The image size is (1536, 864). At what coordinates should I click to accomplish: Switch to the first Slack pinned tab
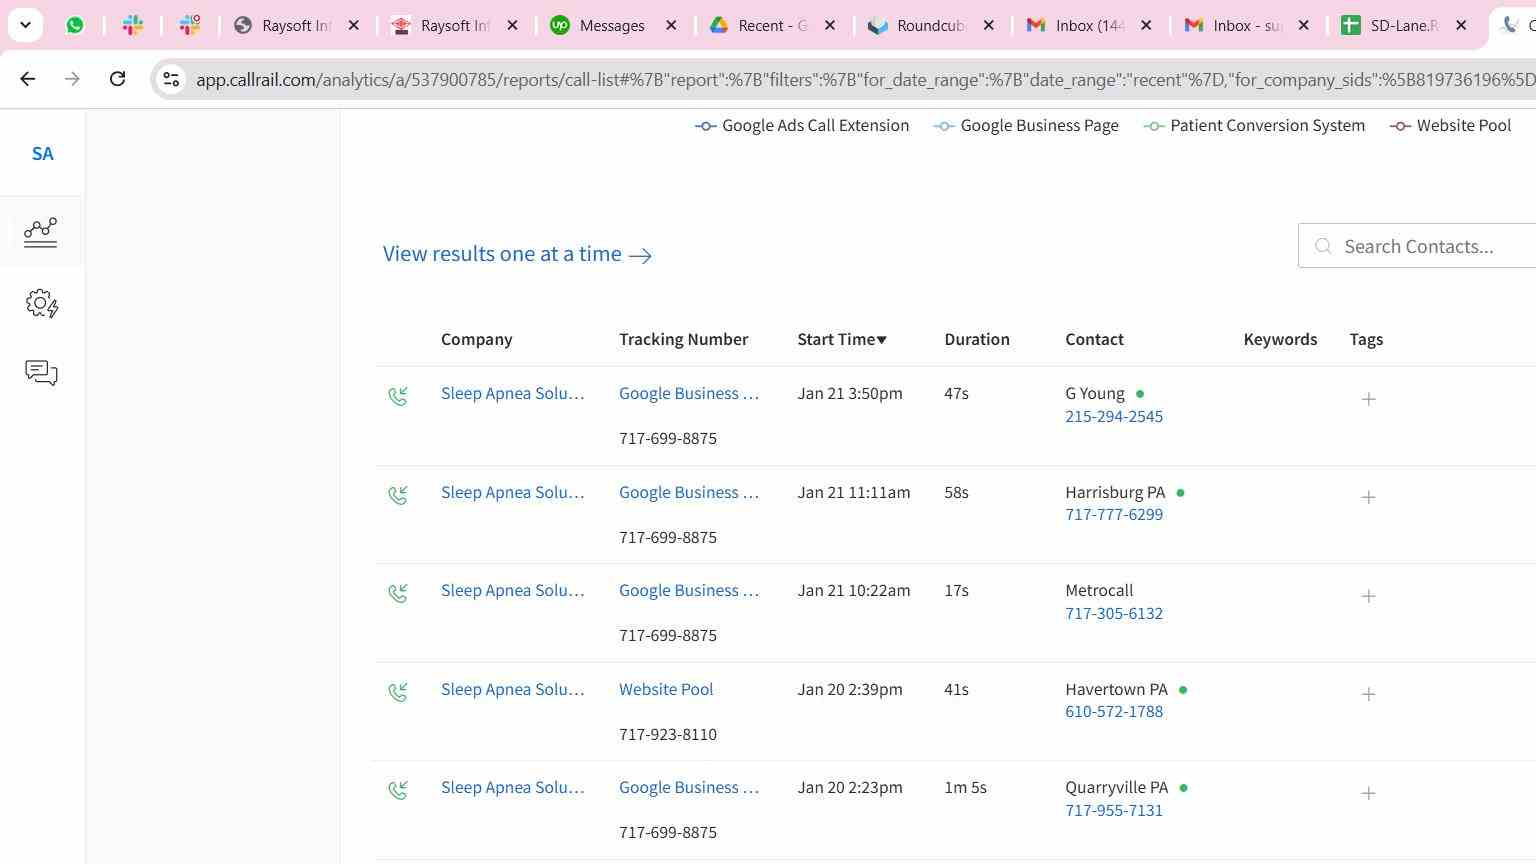coord(133,26)
